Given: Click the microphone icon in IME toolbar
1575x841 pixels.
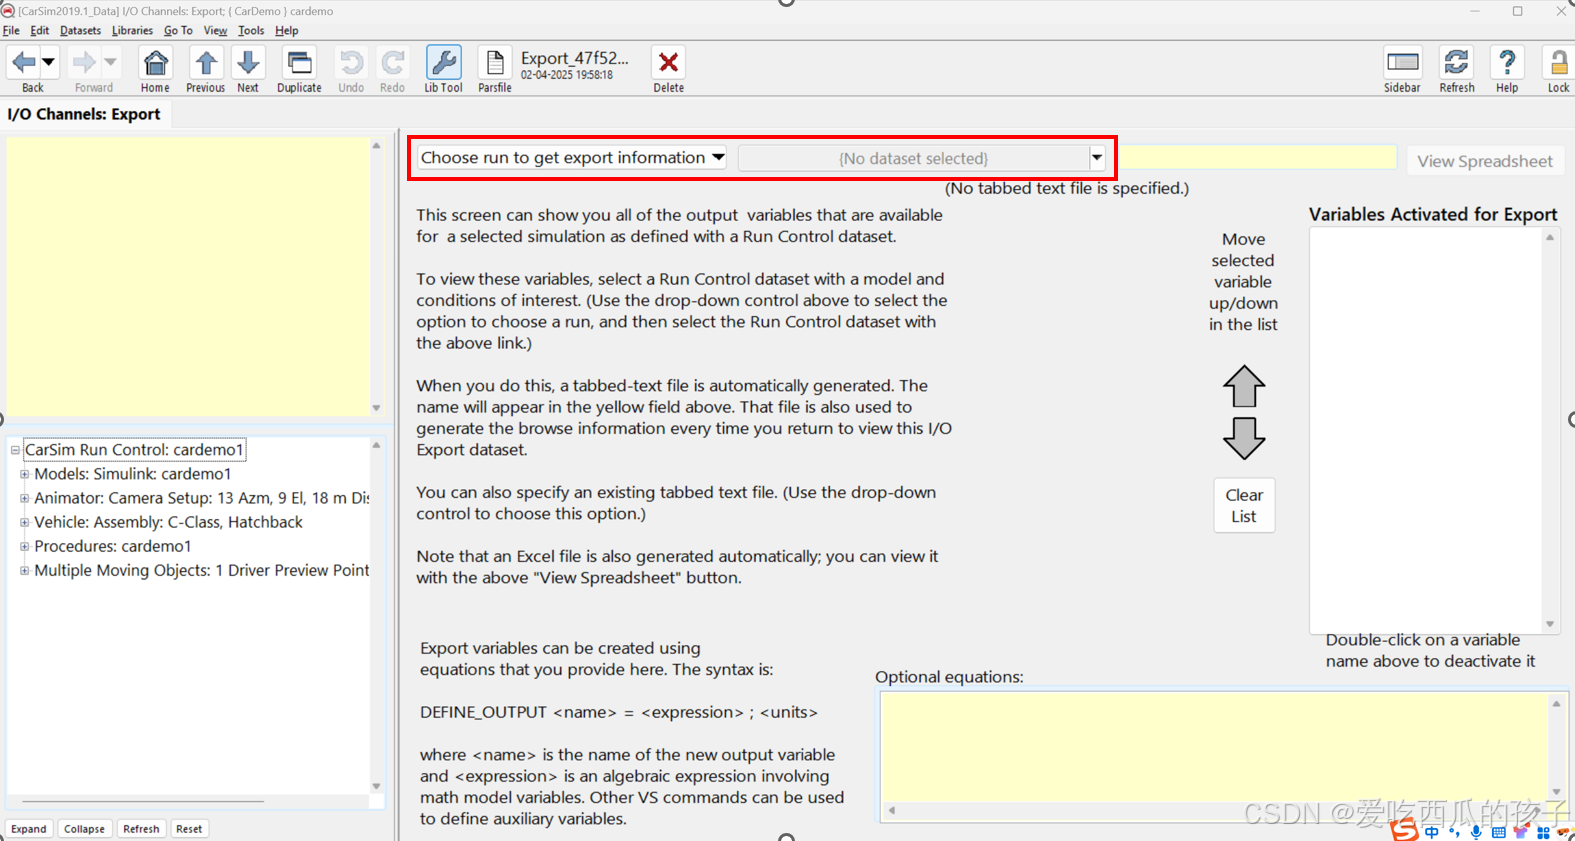Looking at the screenshot, I should click(x=1476, y=832).
